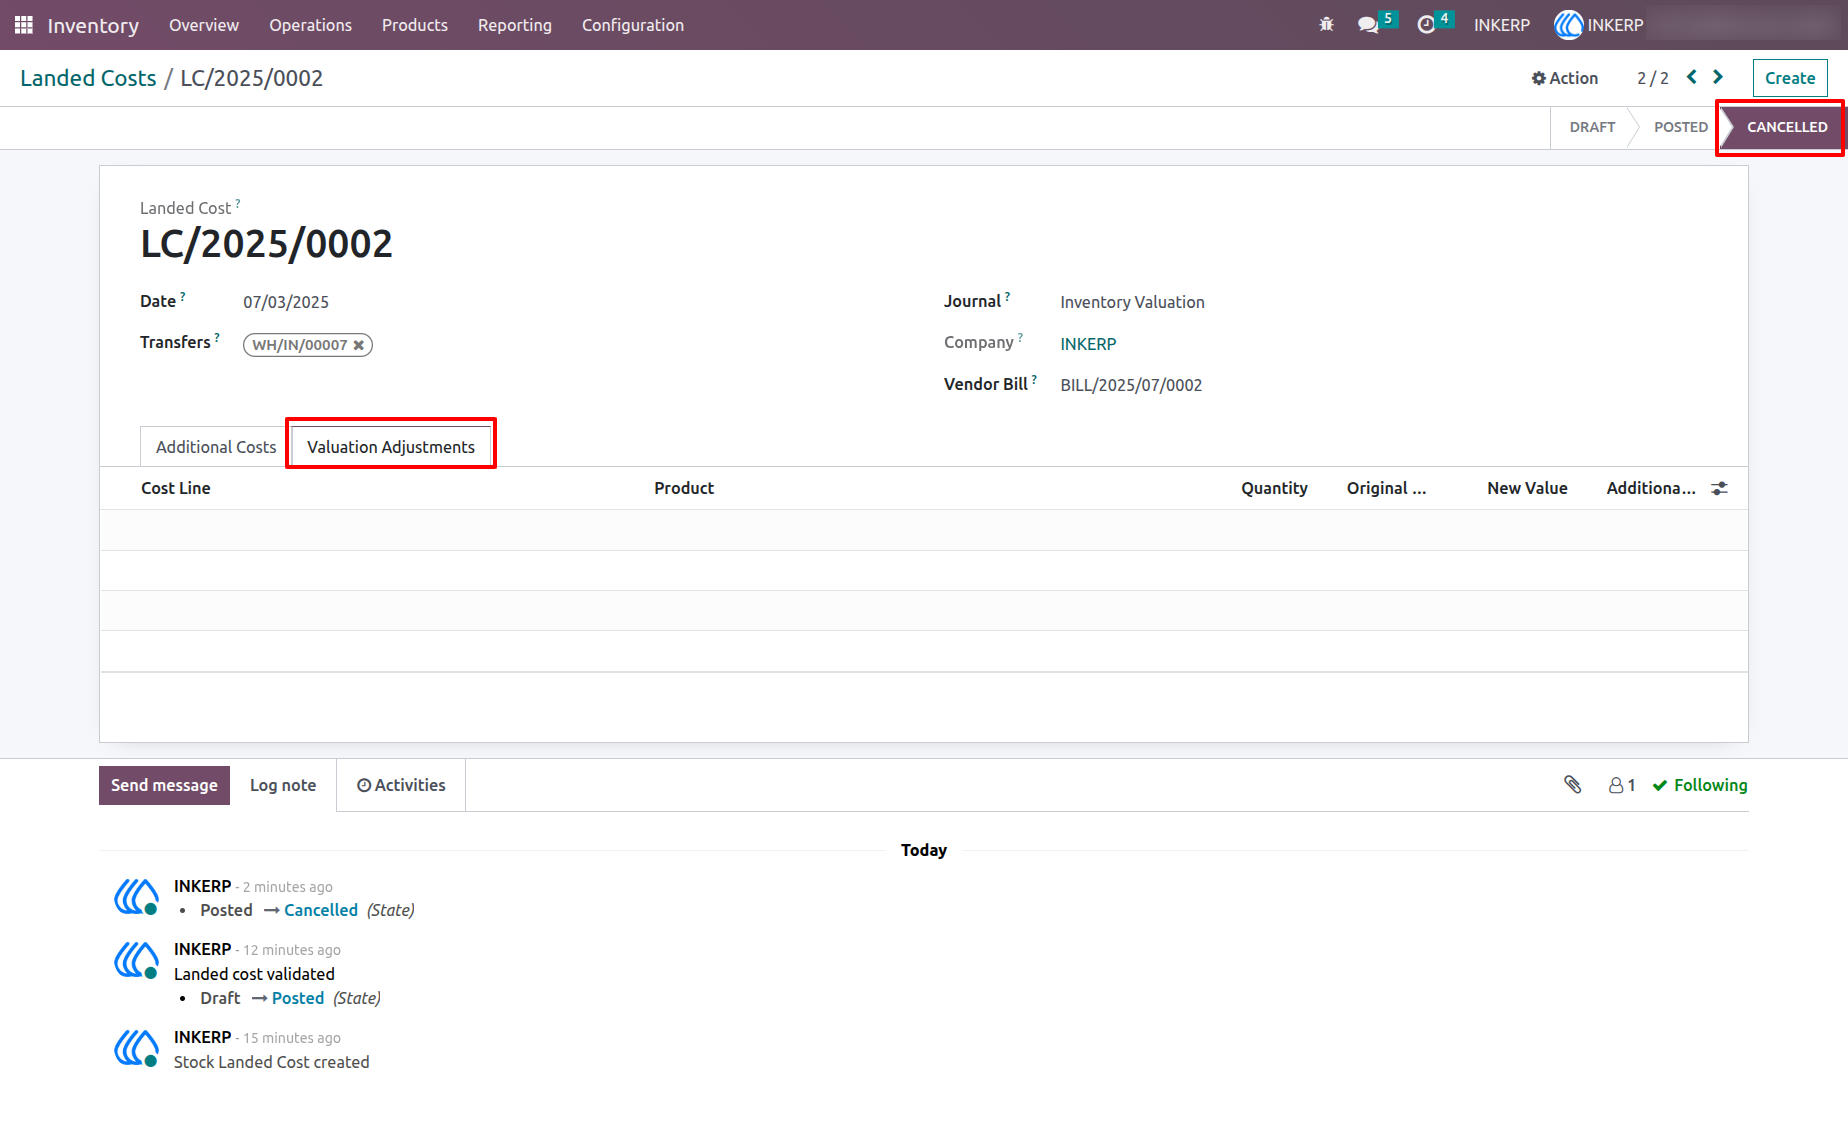Click the attachment paperclip icon
This screenshot has height=1146, width=1848.
pyautogui.click(x=1573, y=785)
